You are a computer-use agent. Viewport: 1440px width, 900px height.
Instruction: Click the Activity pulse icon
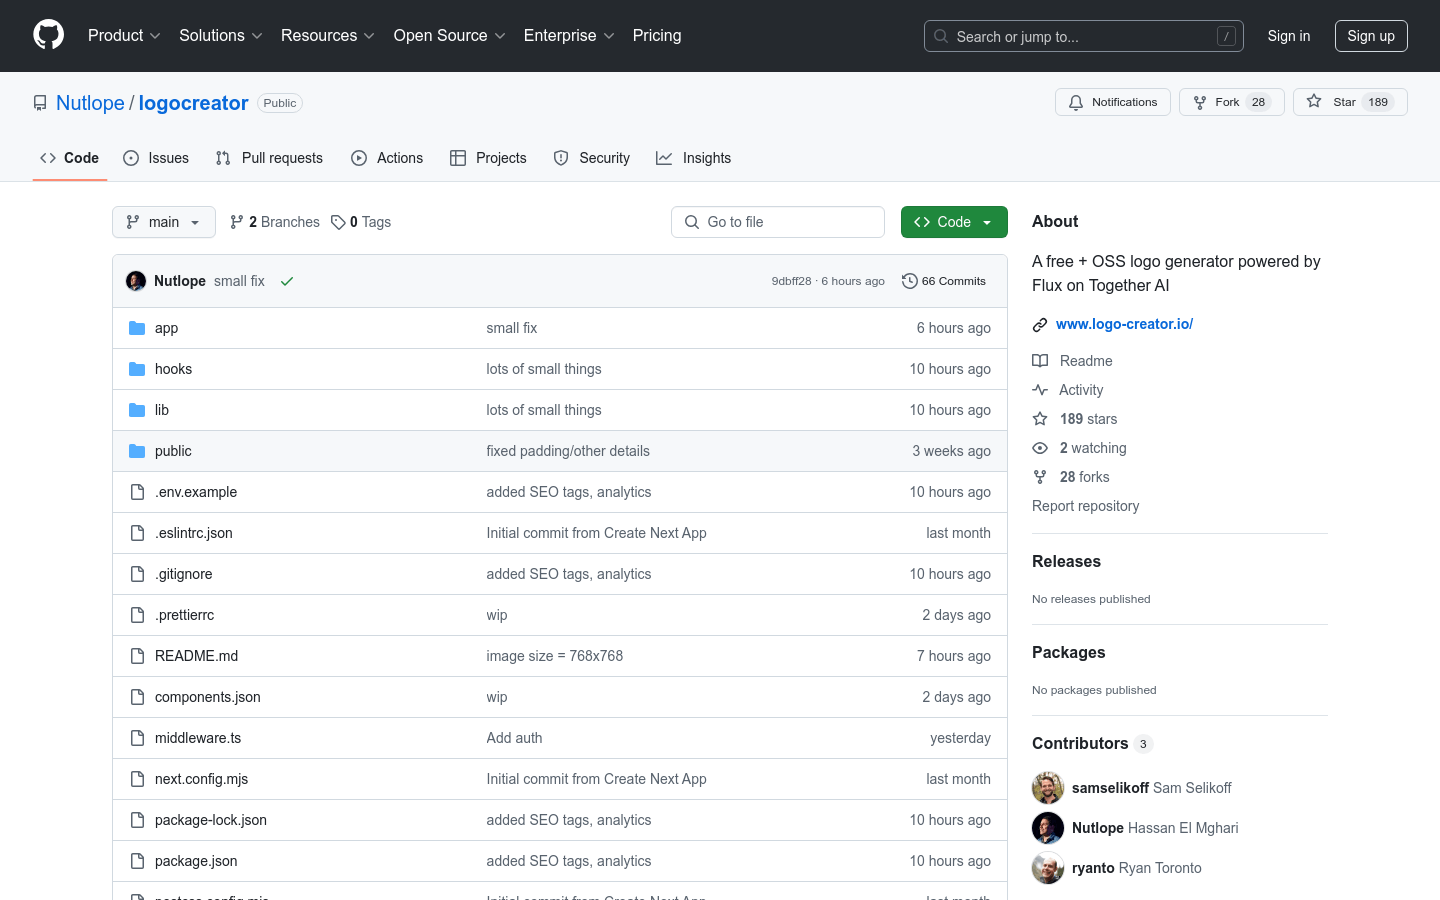1040,390
